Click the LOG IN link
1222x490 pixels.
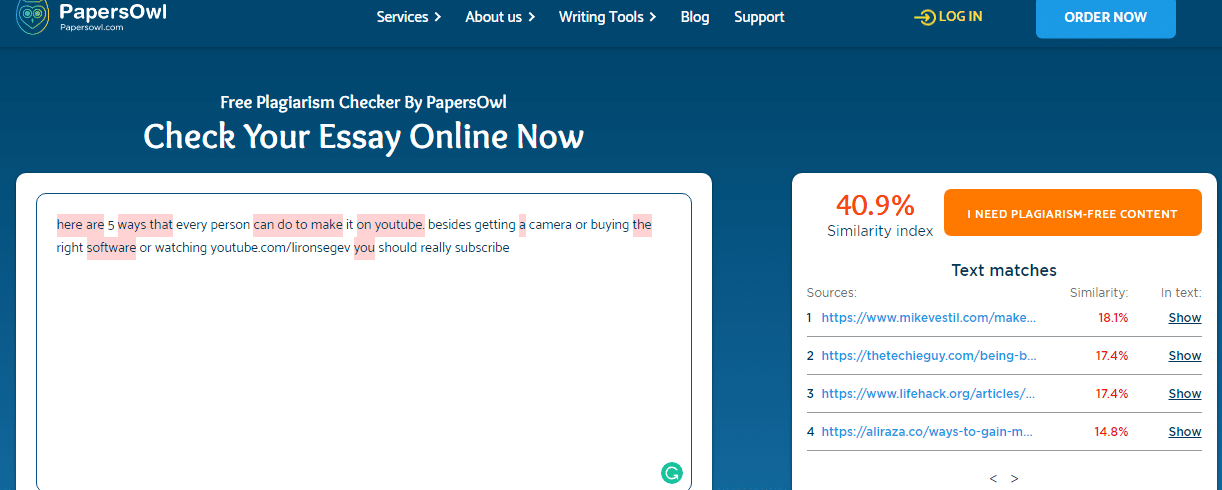click(960, 17)
